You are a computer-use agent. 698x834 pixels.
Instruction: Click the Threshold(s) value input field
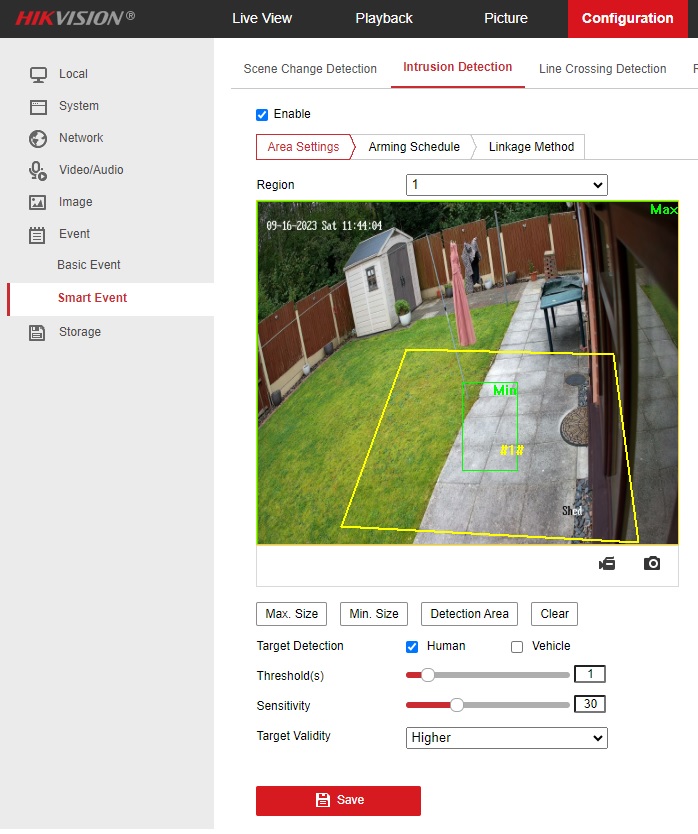coord(590,674)
